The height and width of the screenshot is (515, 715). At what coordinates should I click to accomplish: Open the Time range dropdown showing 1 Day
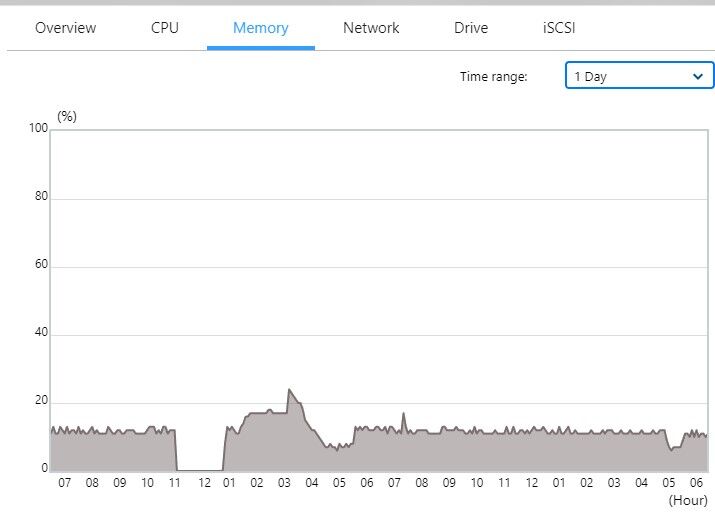click(x=639, y=76)
